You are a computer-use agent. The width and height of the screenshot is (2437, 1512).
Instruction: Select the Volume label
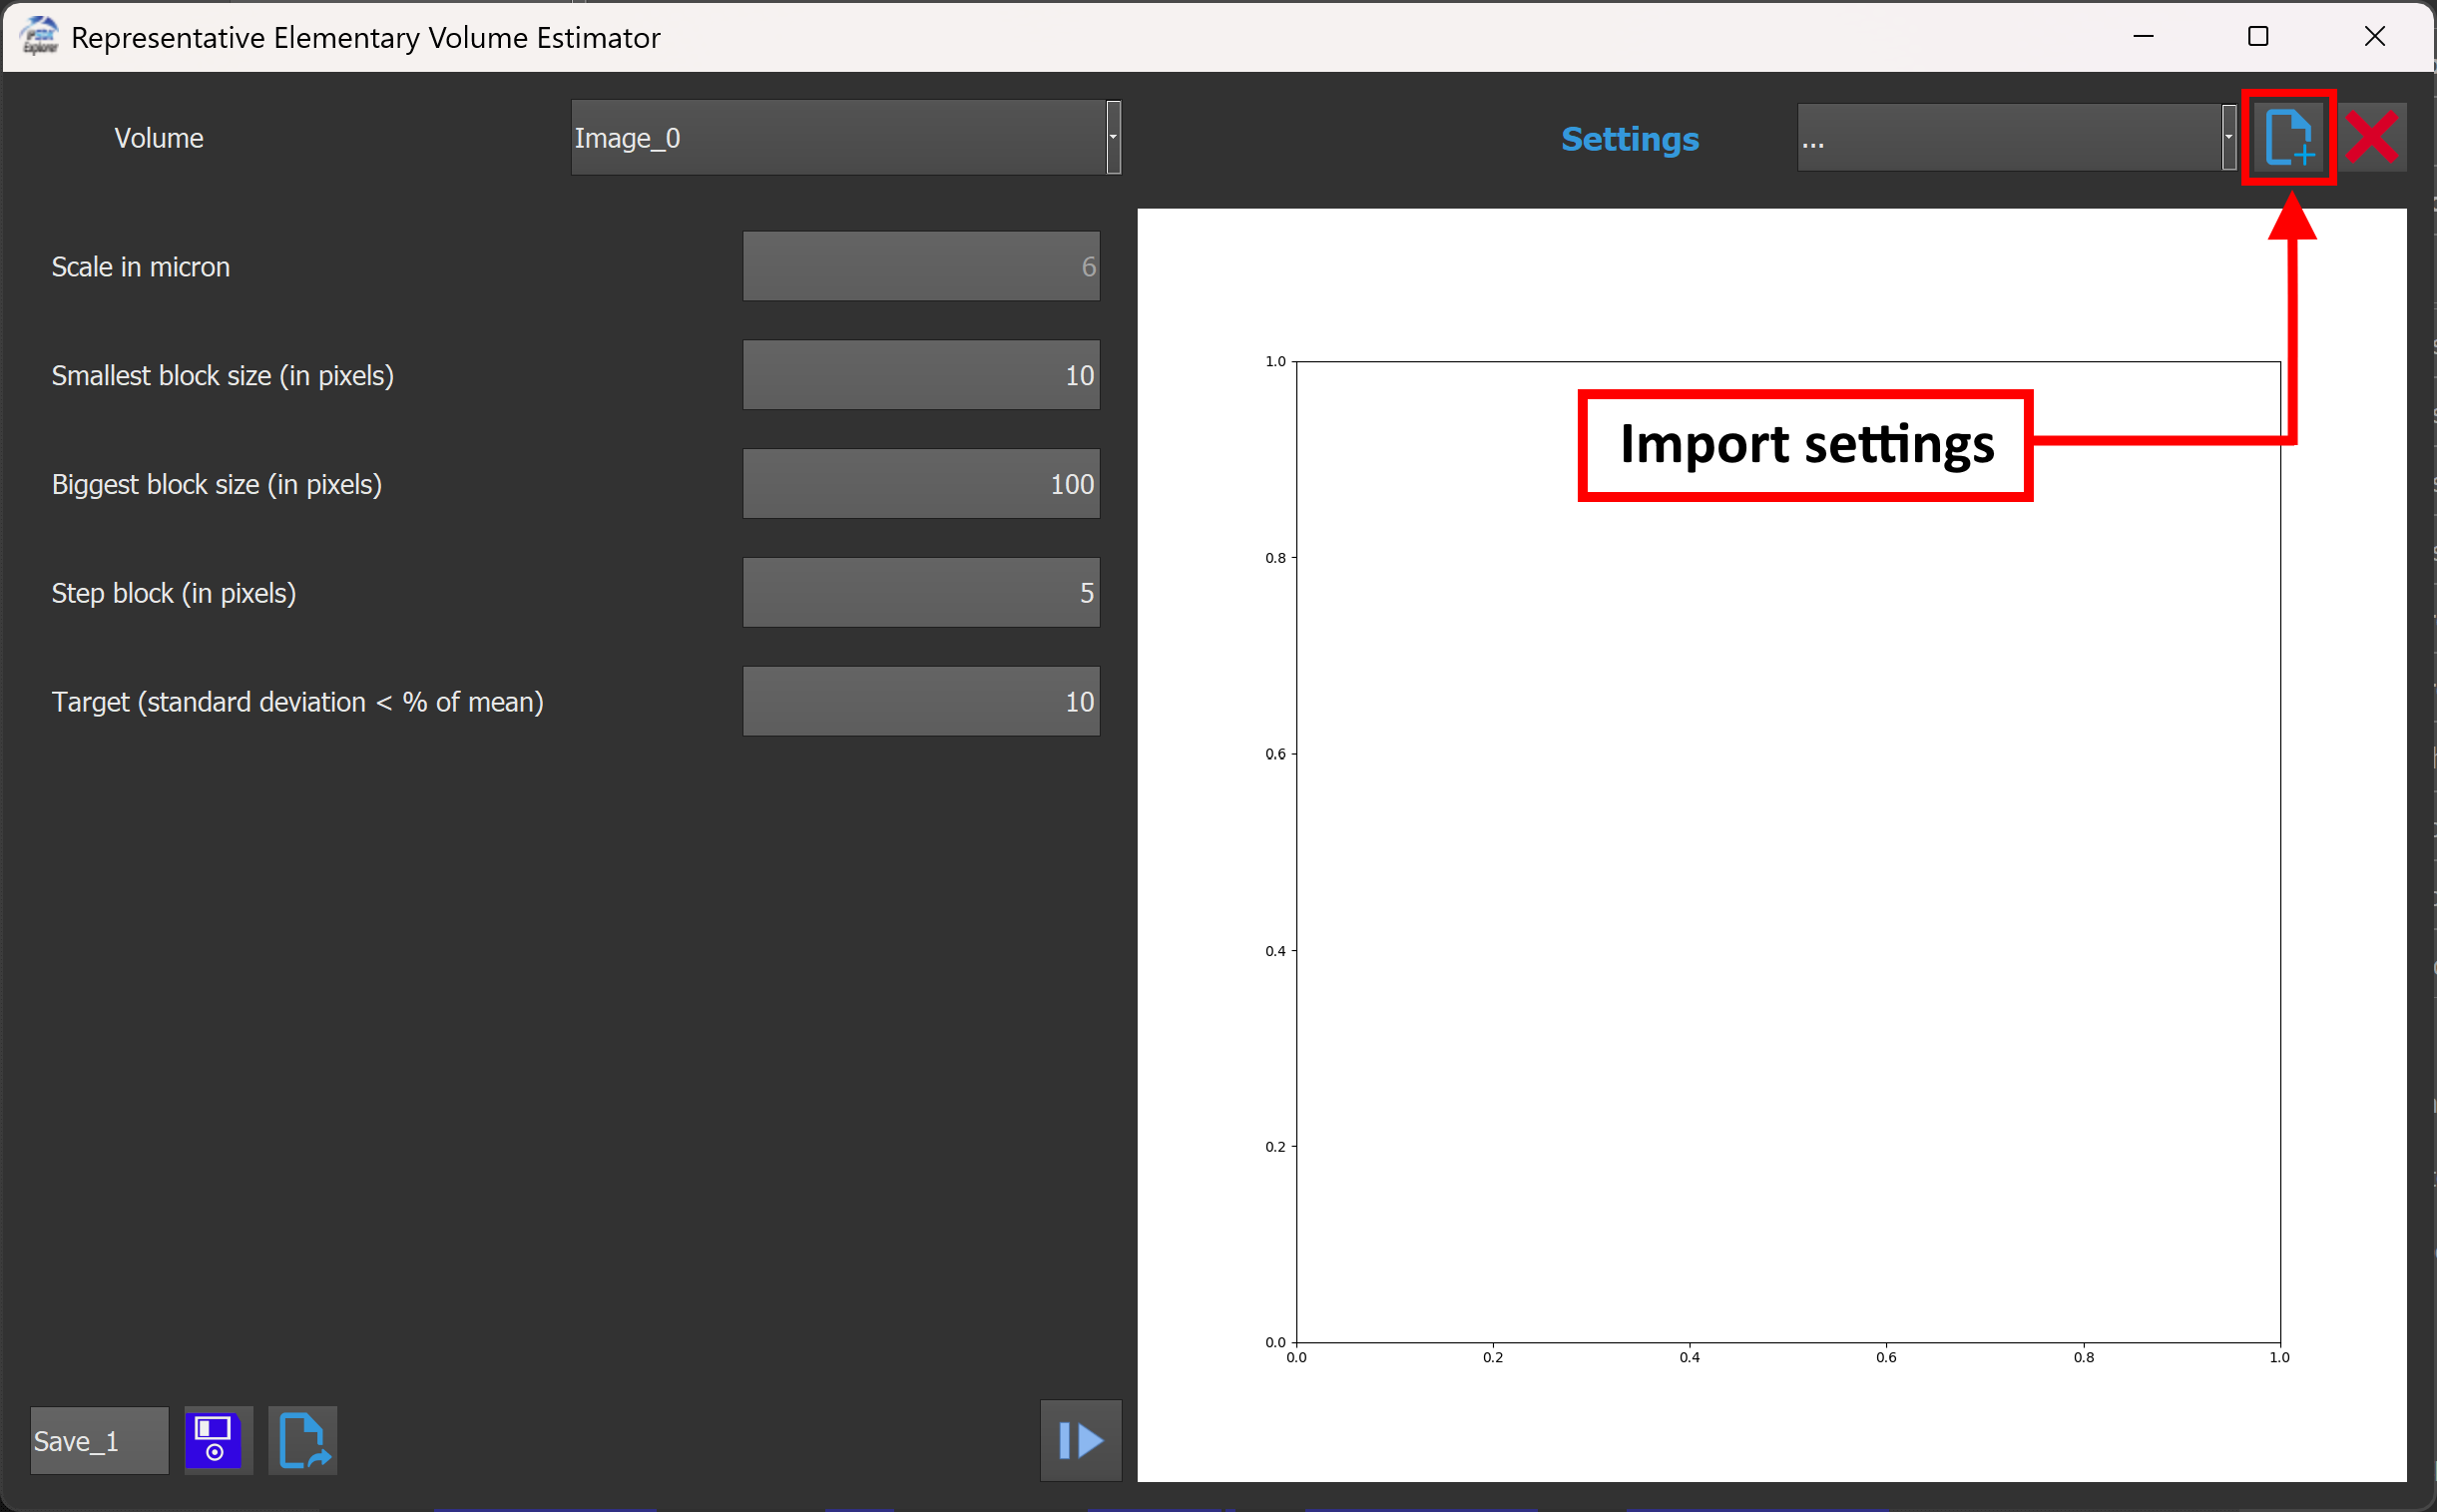159,137
